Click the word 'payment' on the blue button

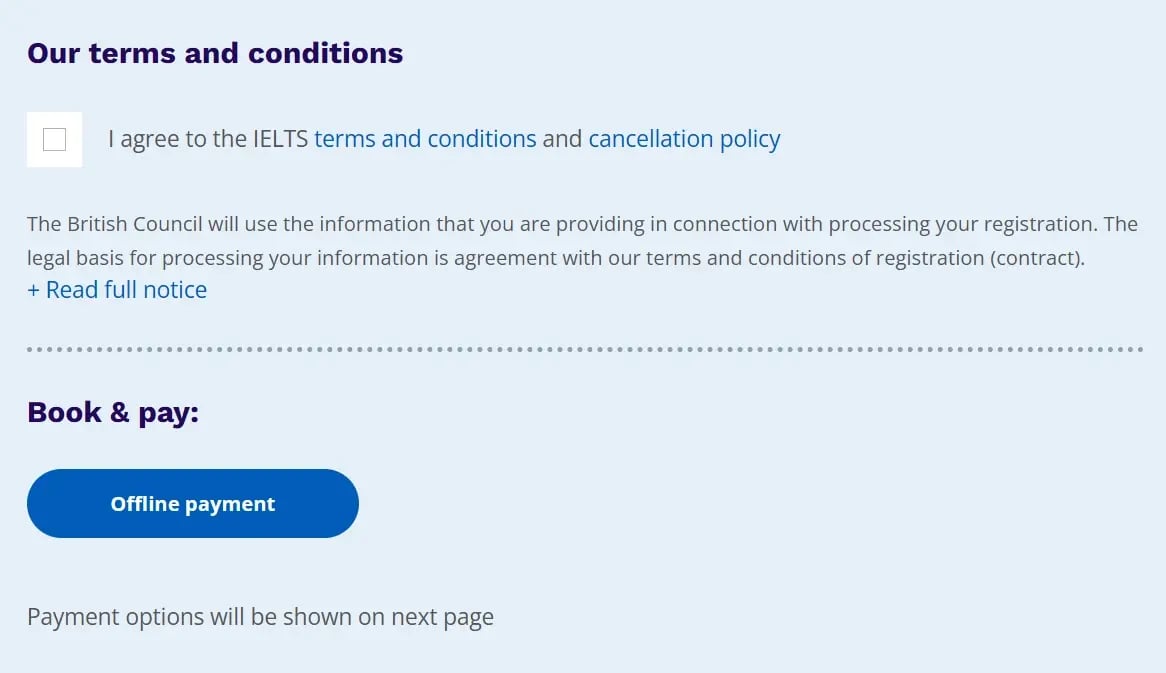(230, 505)
